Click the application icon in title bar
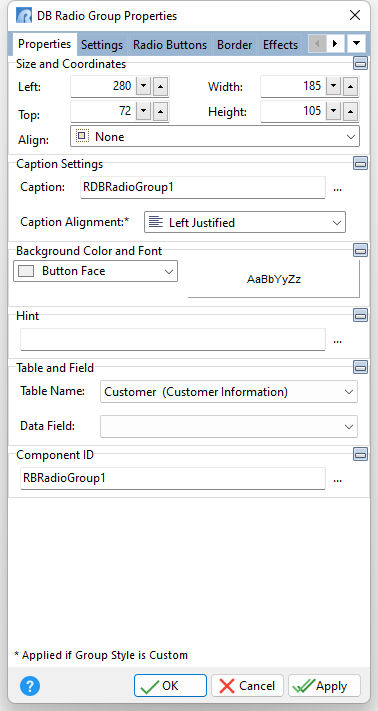 pyautogui.click(x=24, y=16)
